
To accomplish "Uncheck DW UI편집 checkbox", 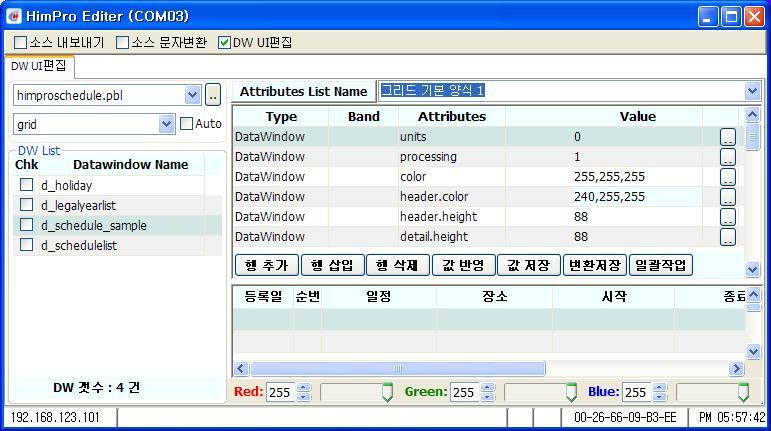I will pyautogui.click(x=224, y=43).
